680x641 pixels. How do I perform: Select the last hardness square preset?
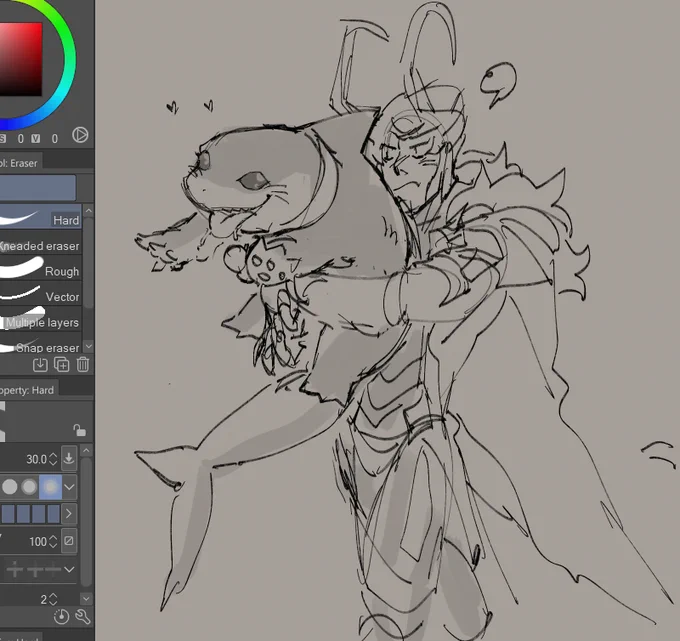tap(54, 514)
